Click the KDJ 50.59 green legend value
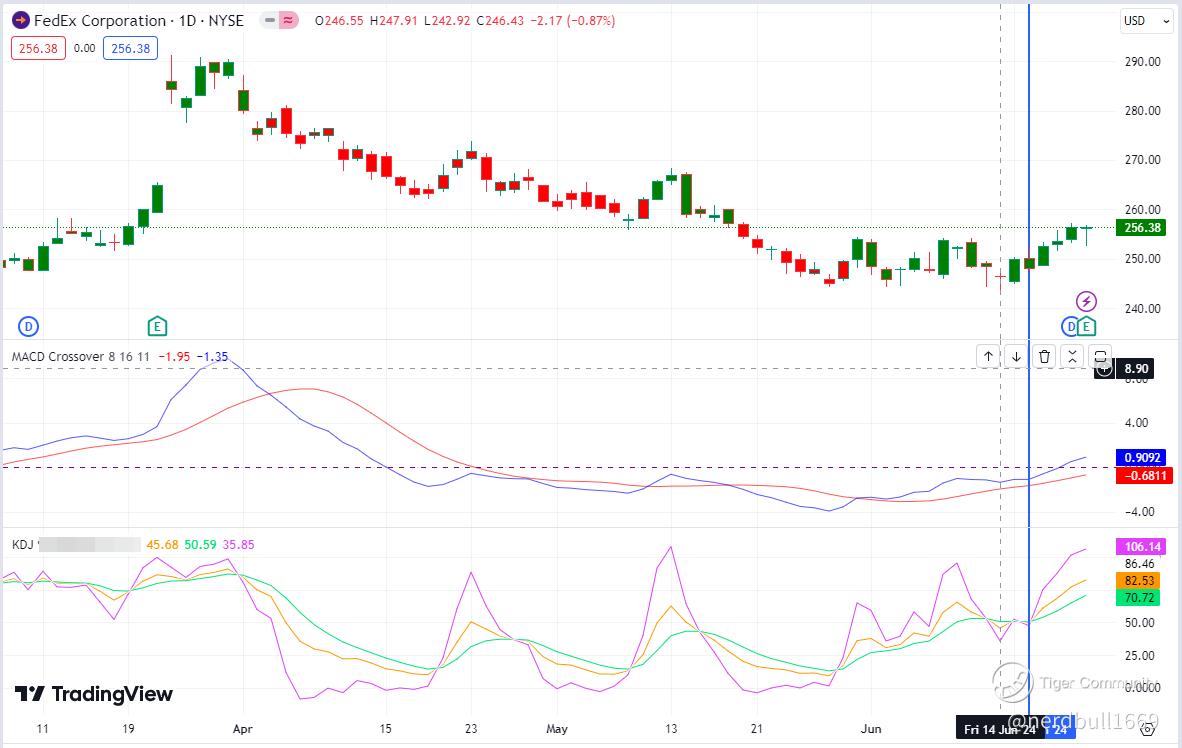The height and width of the screenshot is (748, 1182). click(x=200, y=544)
